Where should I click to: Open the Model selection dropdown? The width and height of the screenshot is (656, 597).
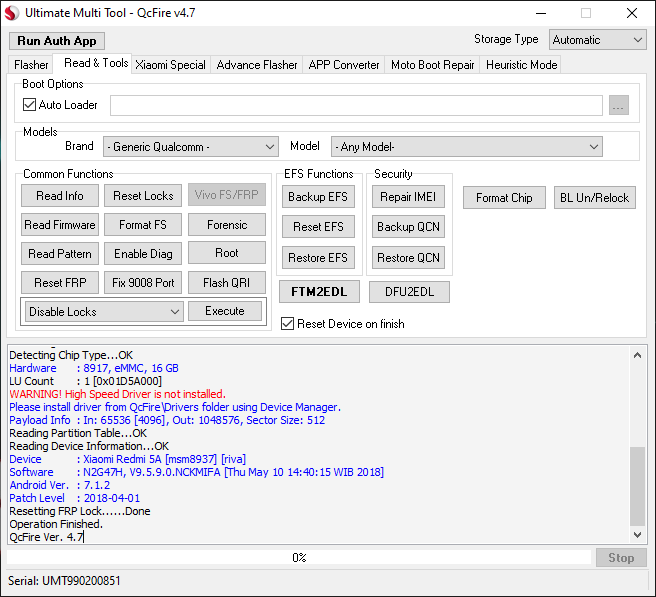(x=466, y=147)
